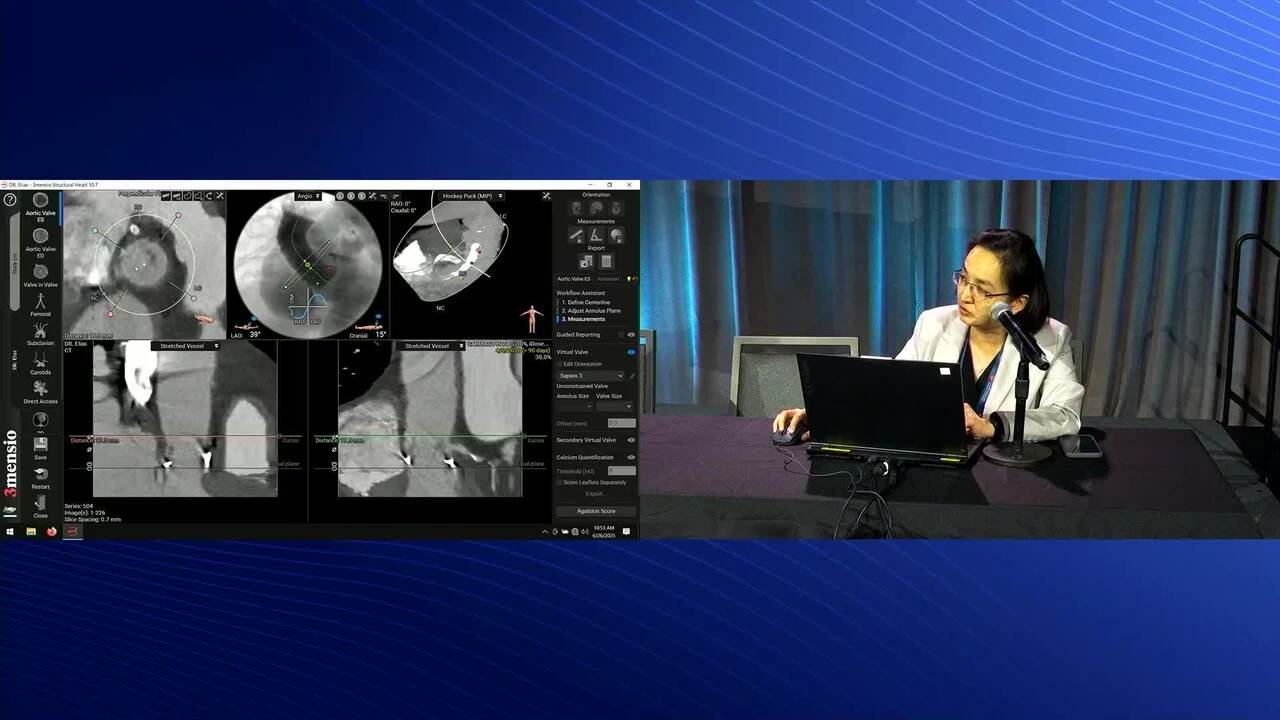The width and height of the screenshot is (1280, 720).
Task: Click the report snapshot camera icon
Action: click(x=587, y=262)
